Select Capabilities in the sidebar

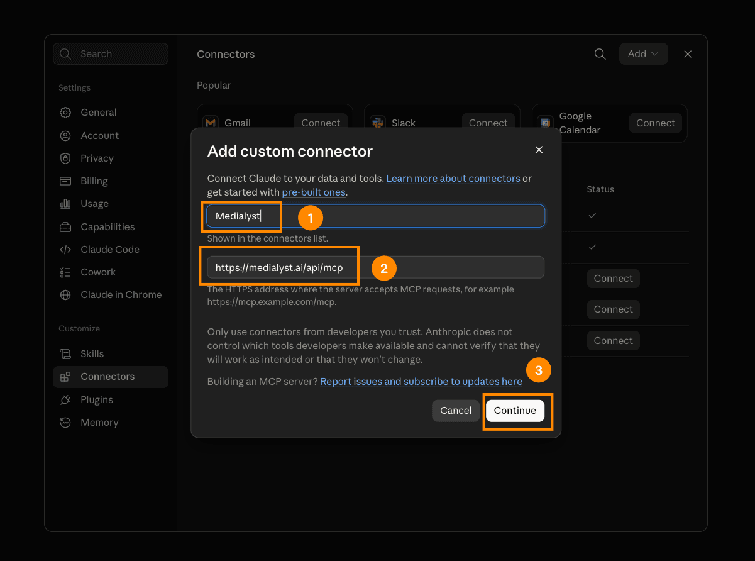111,227
